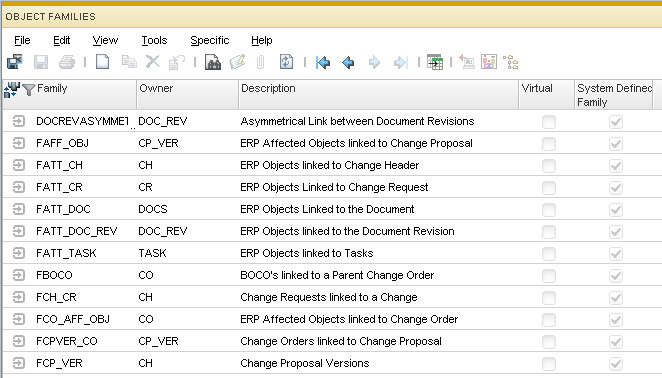Toggle Virtual checkbox for FBOCO row
The image size is (662, 378).
(548, 276)
